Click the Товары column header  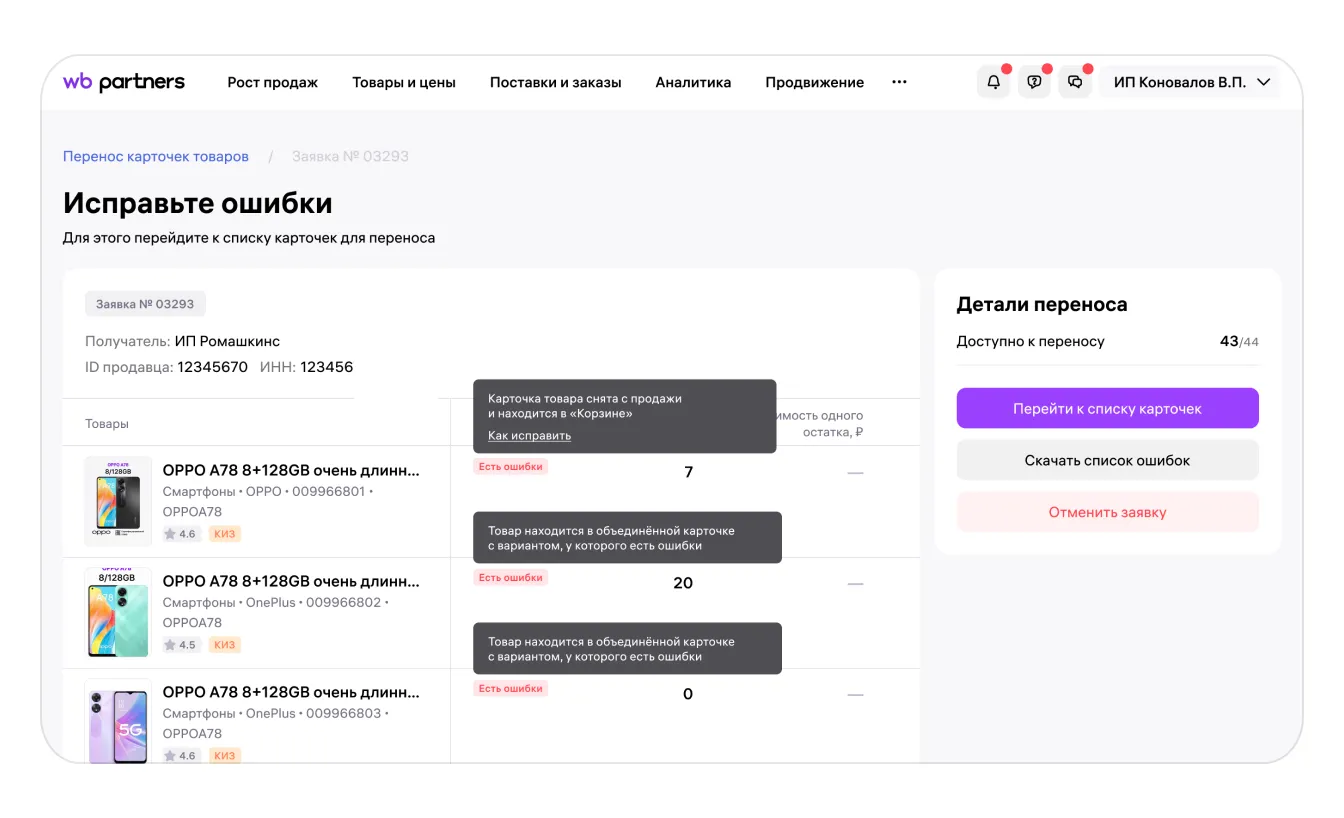[x=107, y=424]
